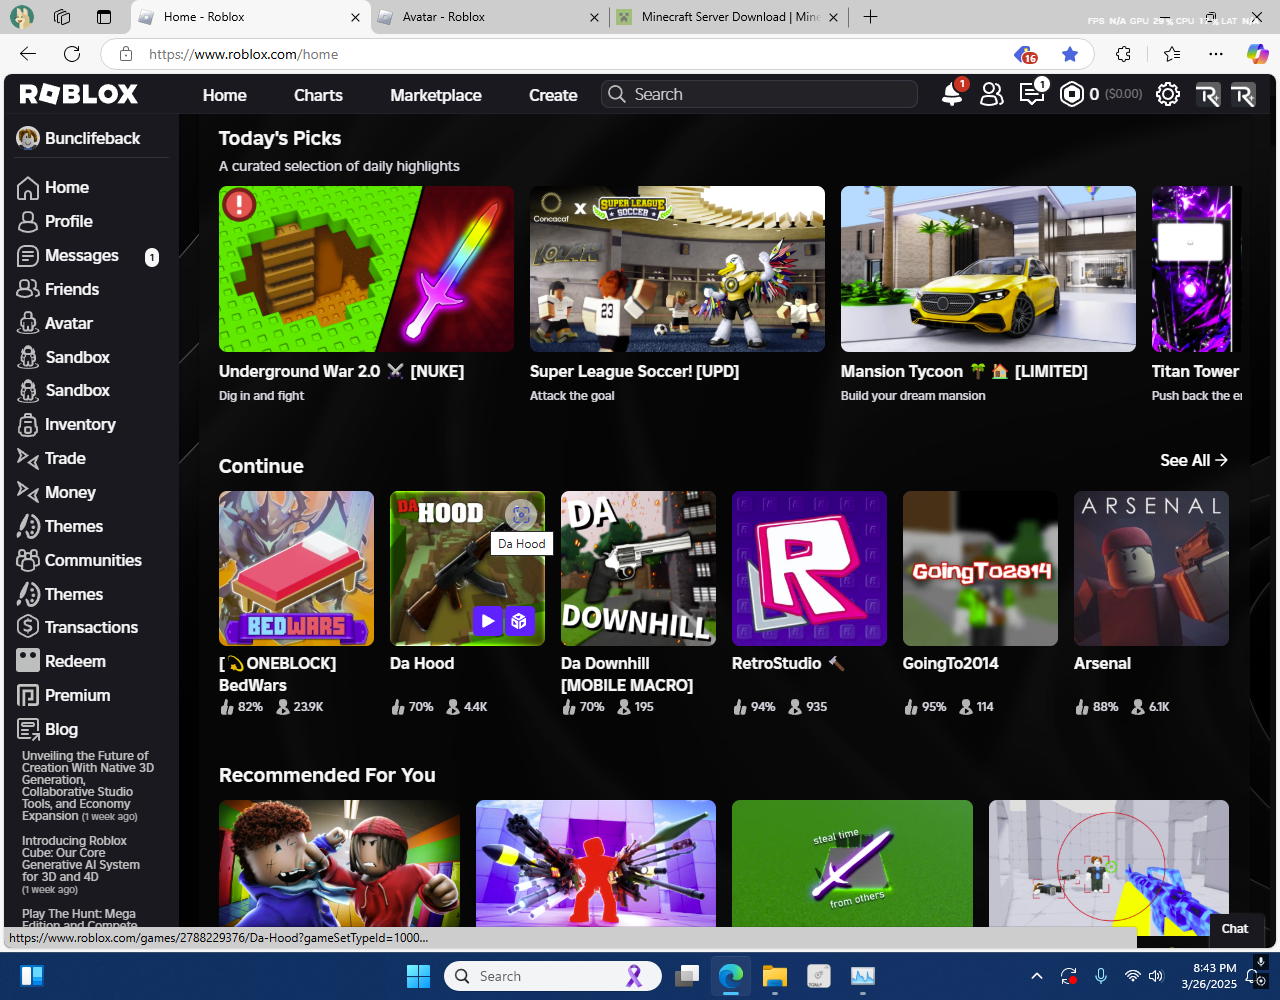Open the Copilot icon in browser toolbar

point(1257,54)
